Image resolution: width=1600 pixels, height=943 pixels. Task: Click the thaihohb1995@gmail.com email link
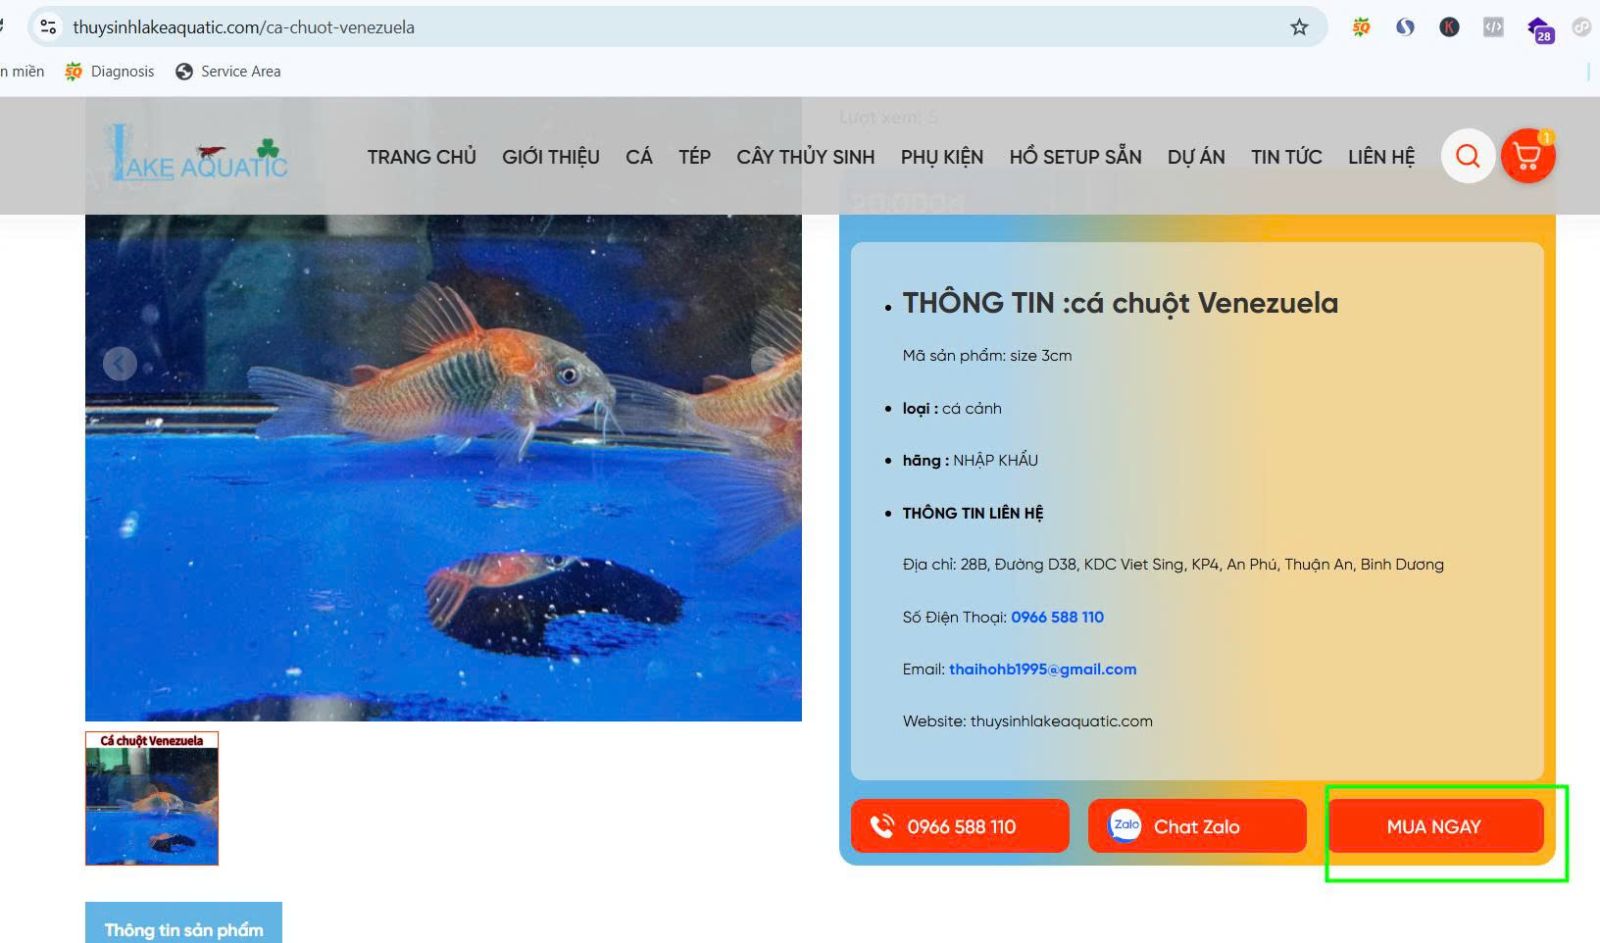pyautogui.click(x=1042, y=669)
